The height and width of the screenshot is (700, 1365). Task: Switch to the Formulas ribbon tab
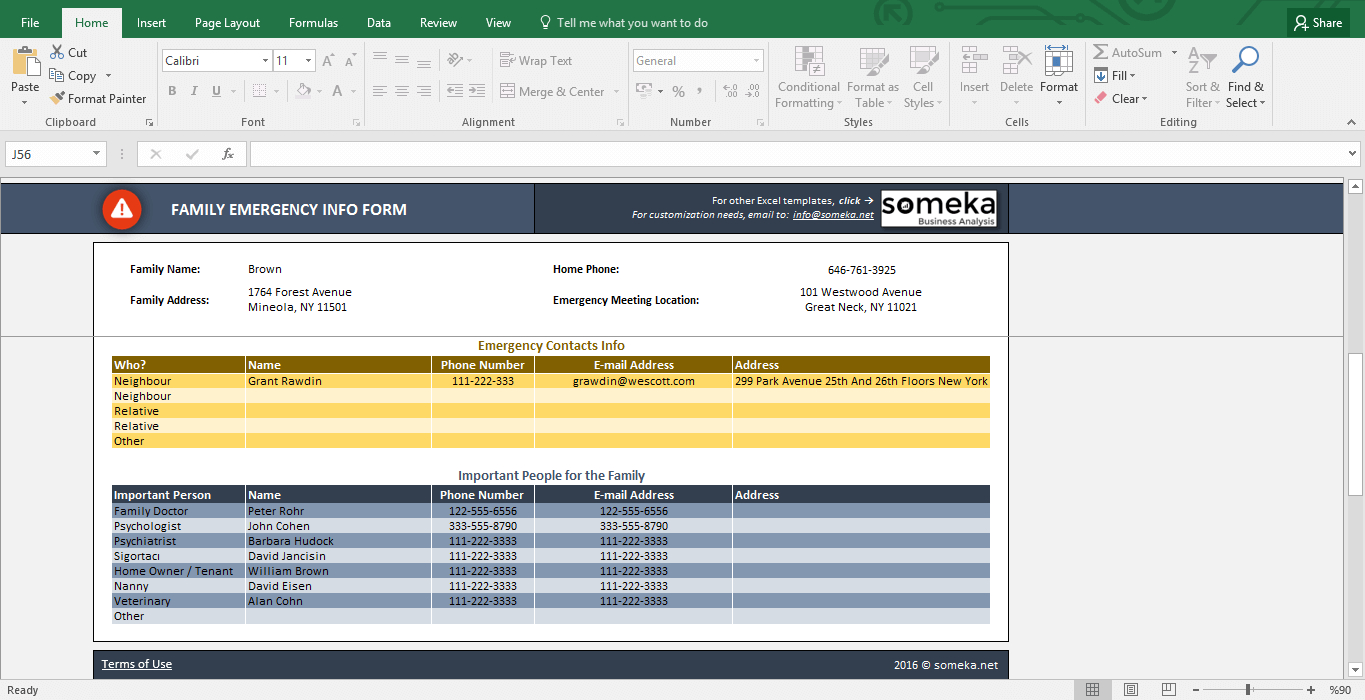[313, 21]
